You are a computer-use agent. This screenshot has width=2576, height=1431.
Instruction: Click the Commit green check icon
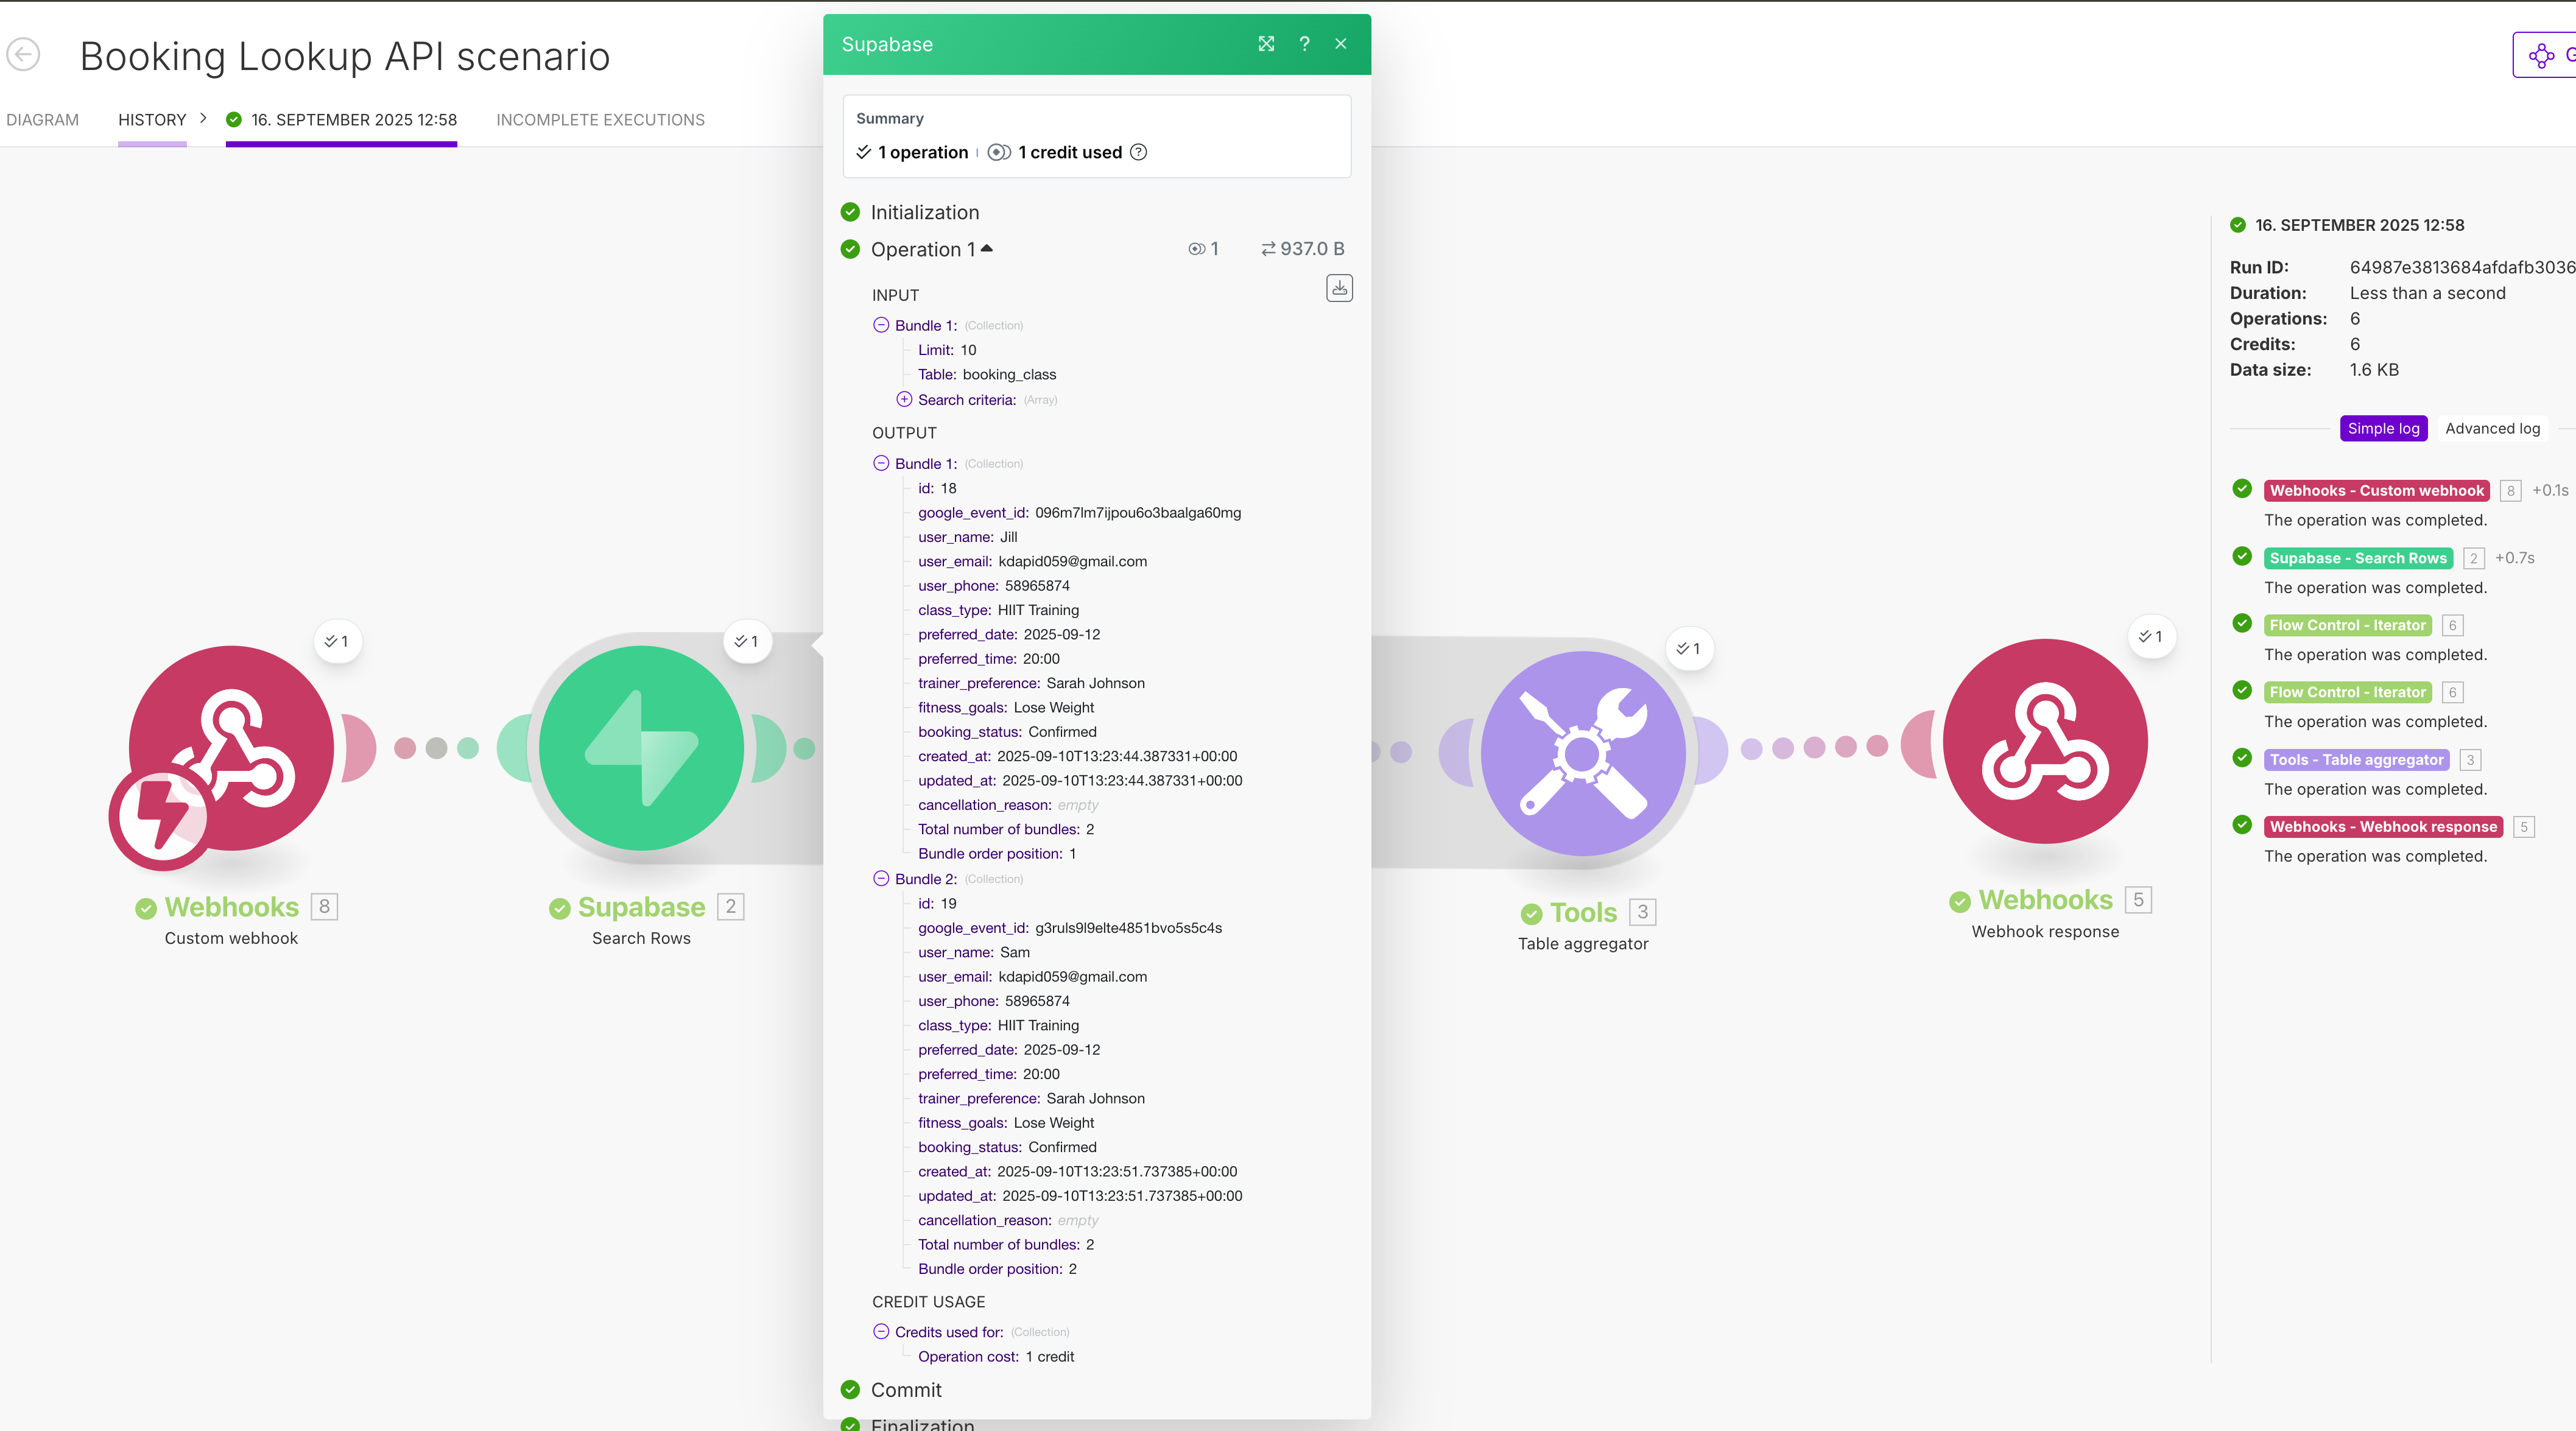850,1389
